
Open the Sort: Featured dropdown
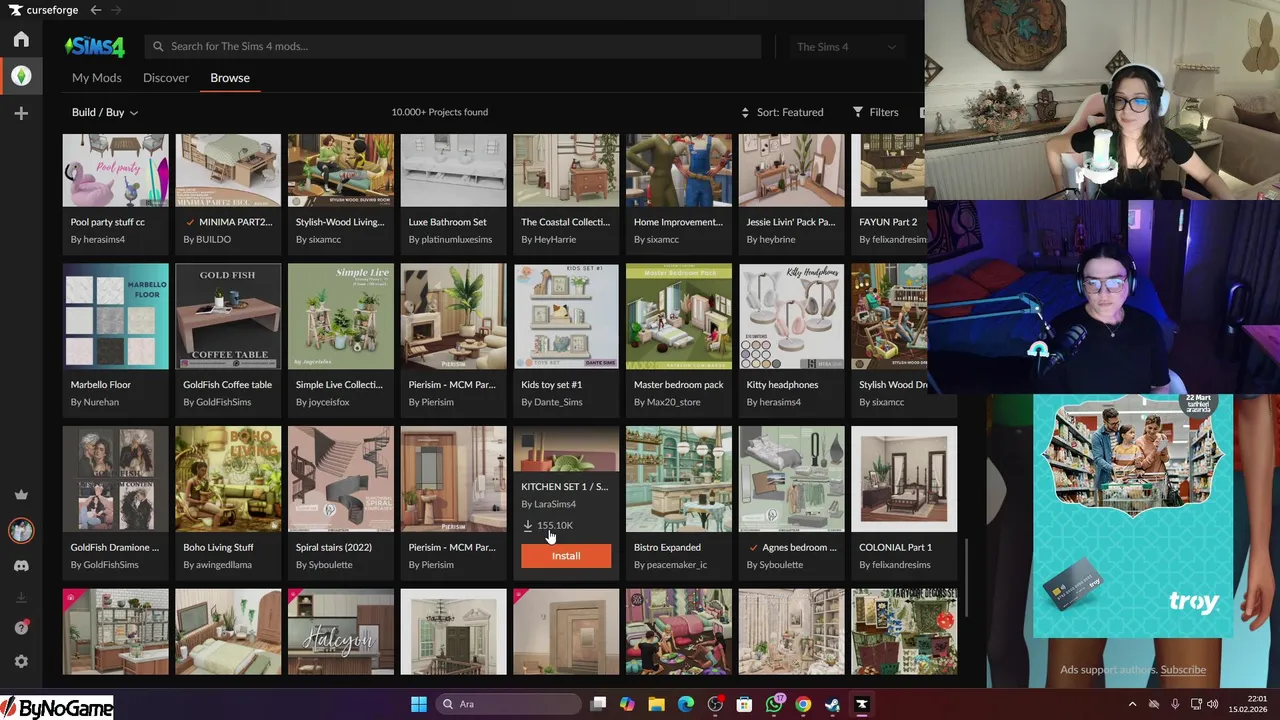point(782,112)
